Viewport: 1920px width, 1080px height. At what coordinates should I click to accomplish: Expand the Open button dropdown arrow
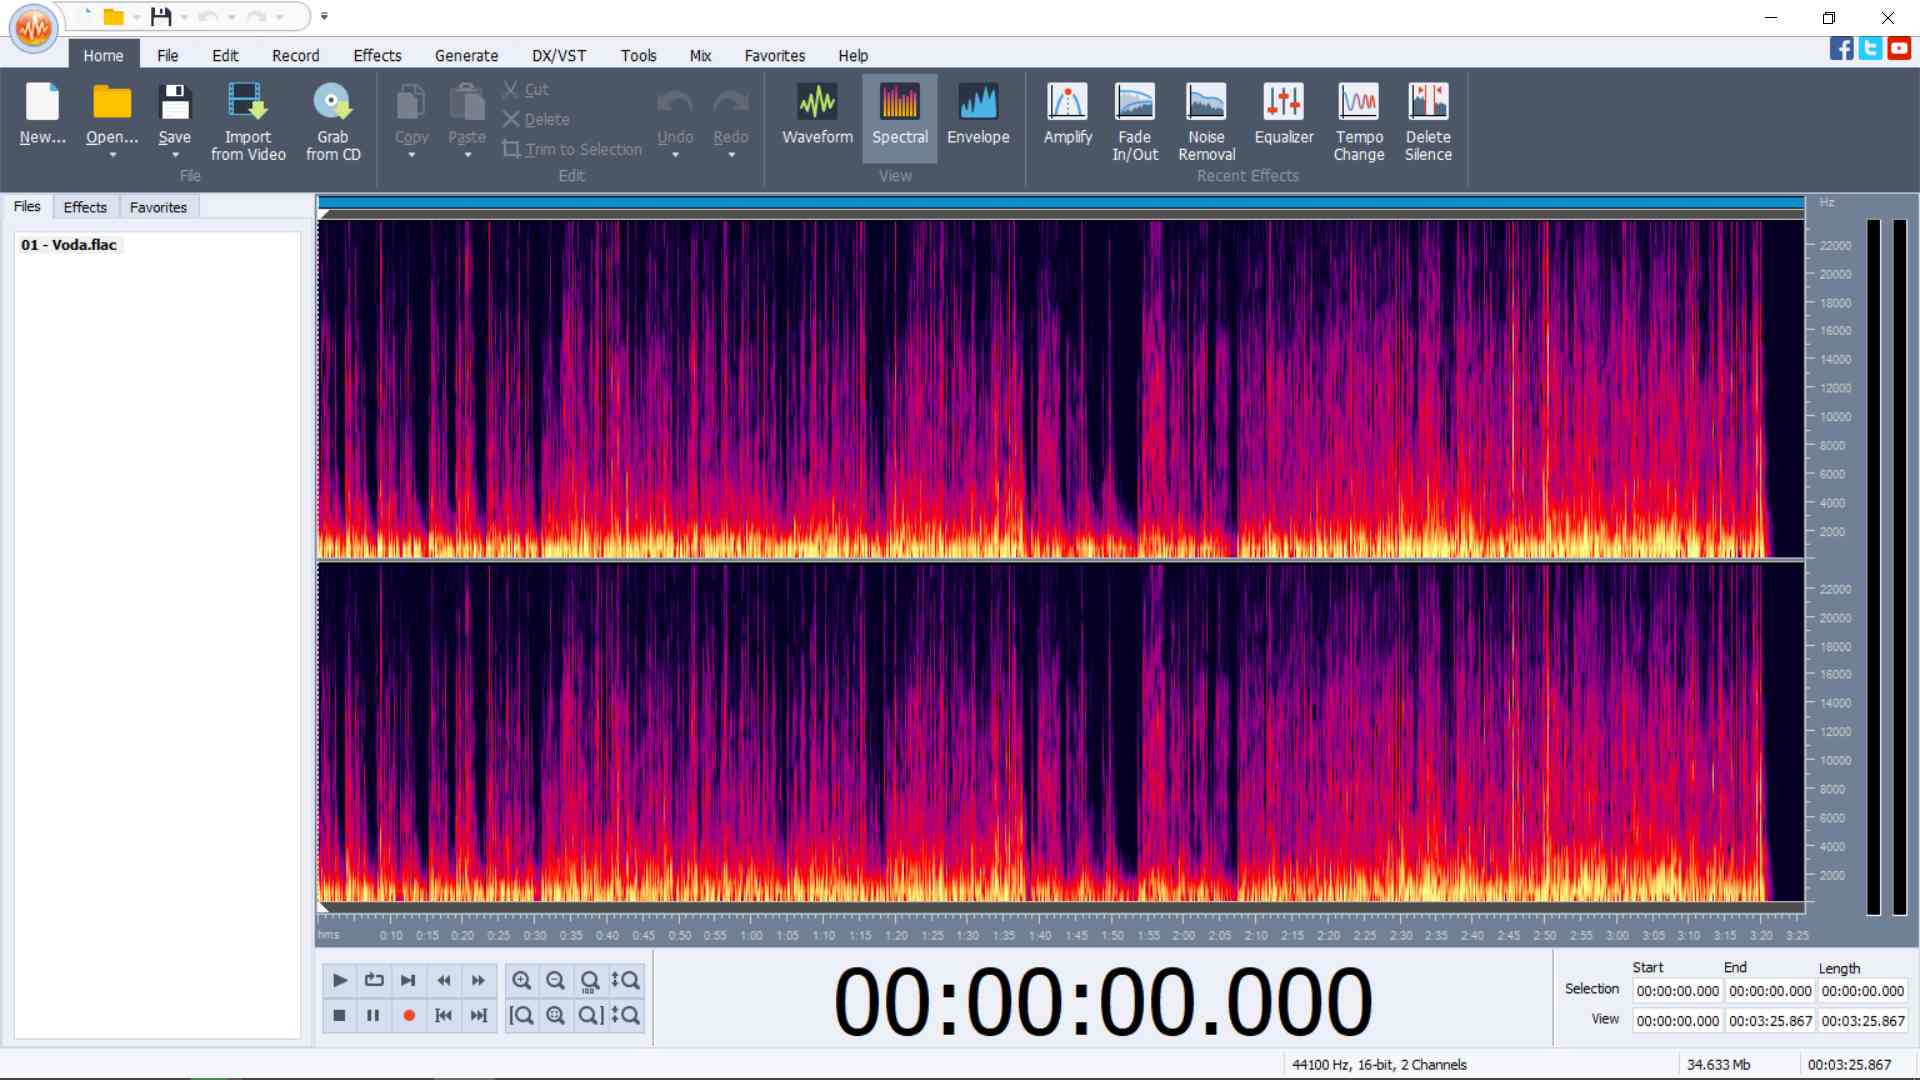point(112,156)
